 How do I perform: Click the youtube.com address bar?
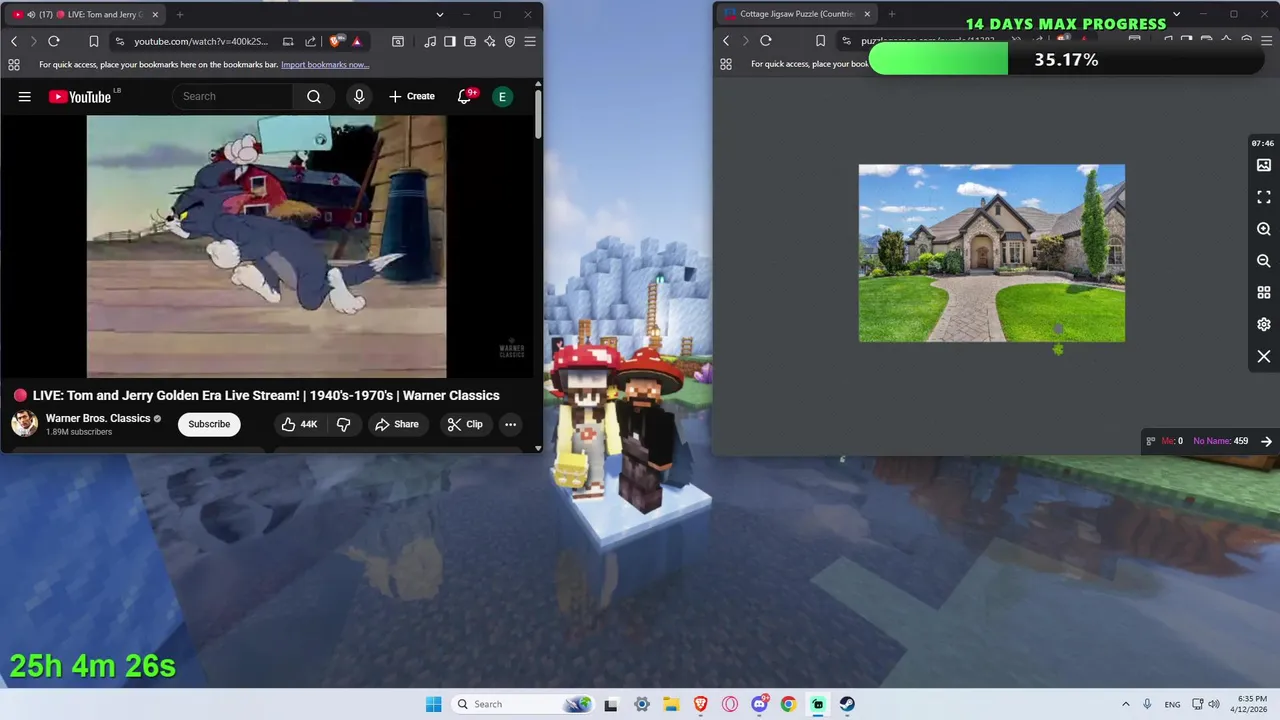point(201,41)
